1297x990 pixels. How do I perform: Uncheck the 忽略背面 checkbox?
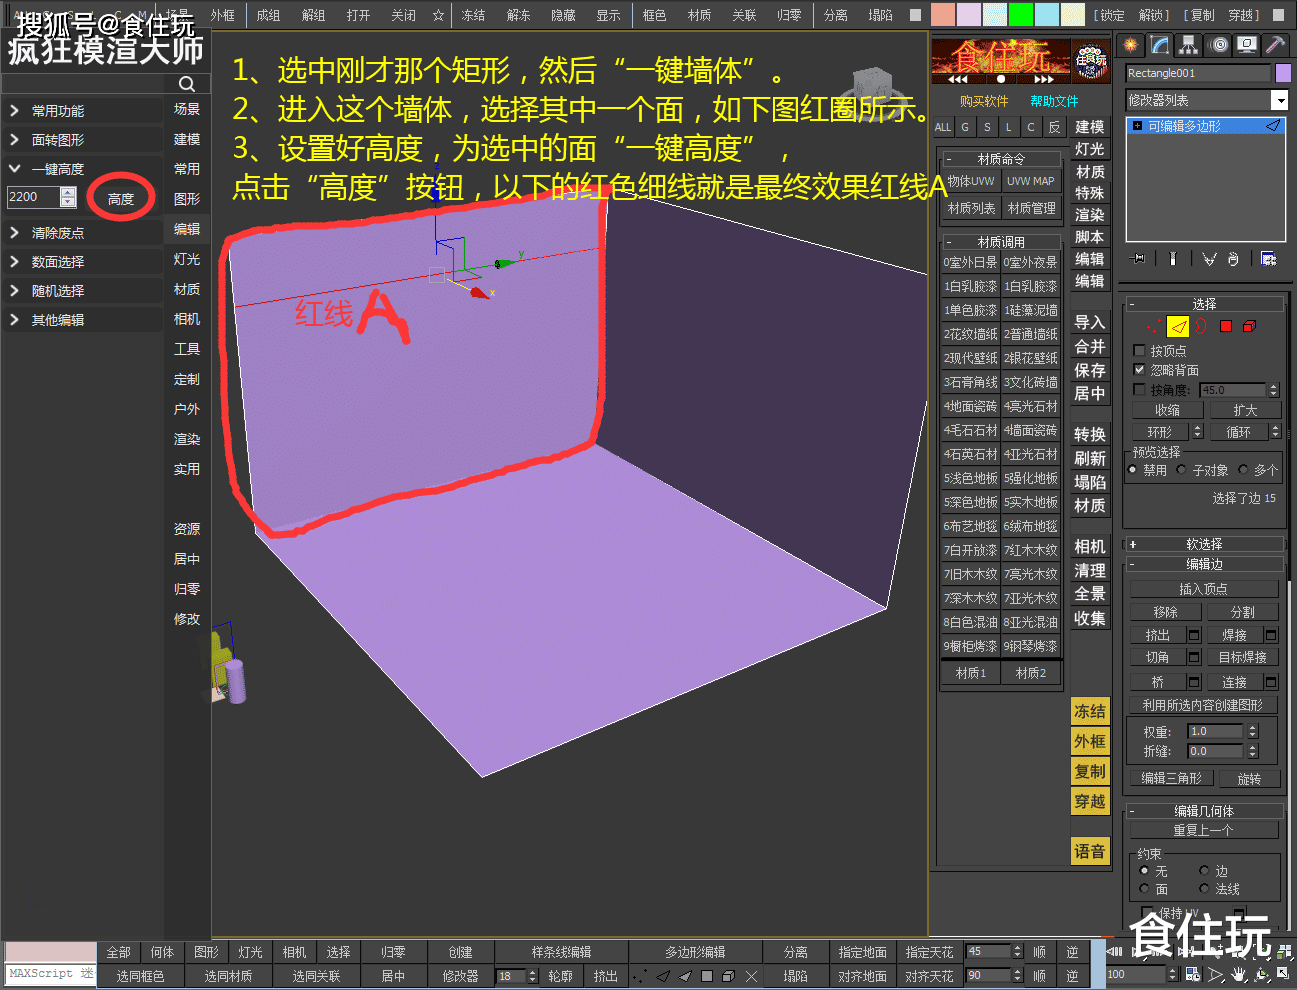pyautogui.click(x=1139, y=370)
